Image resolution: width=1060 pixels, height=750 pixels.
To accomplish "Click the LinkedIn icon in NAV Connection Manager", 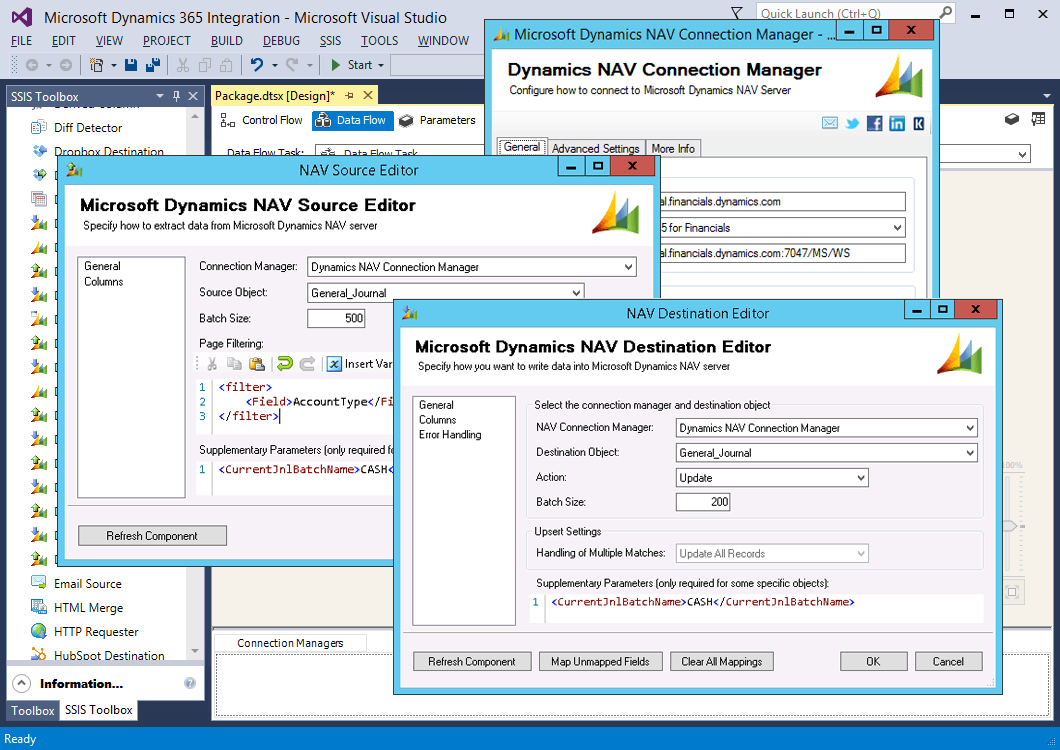I will point(896,123).
